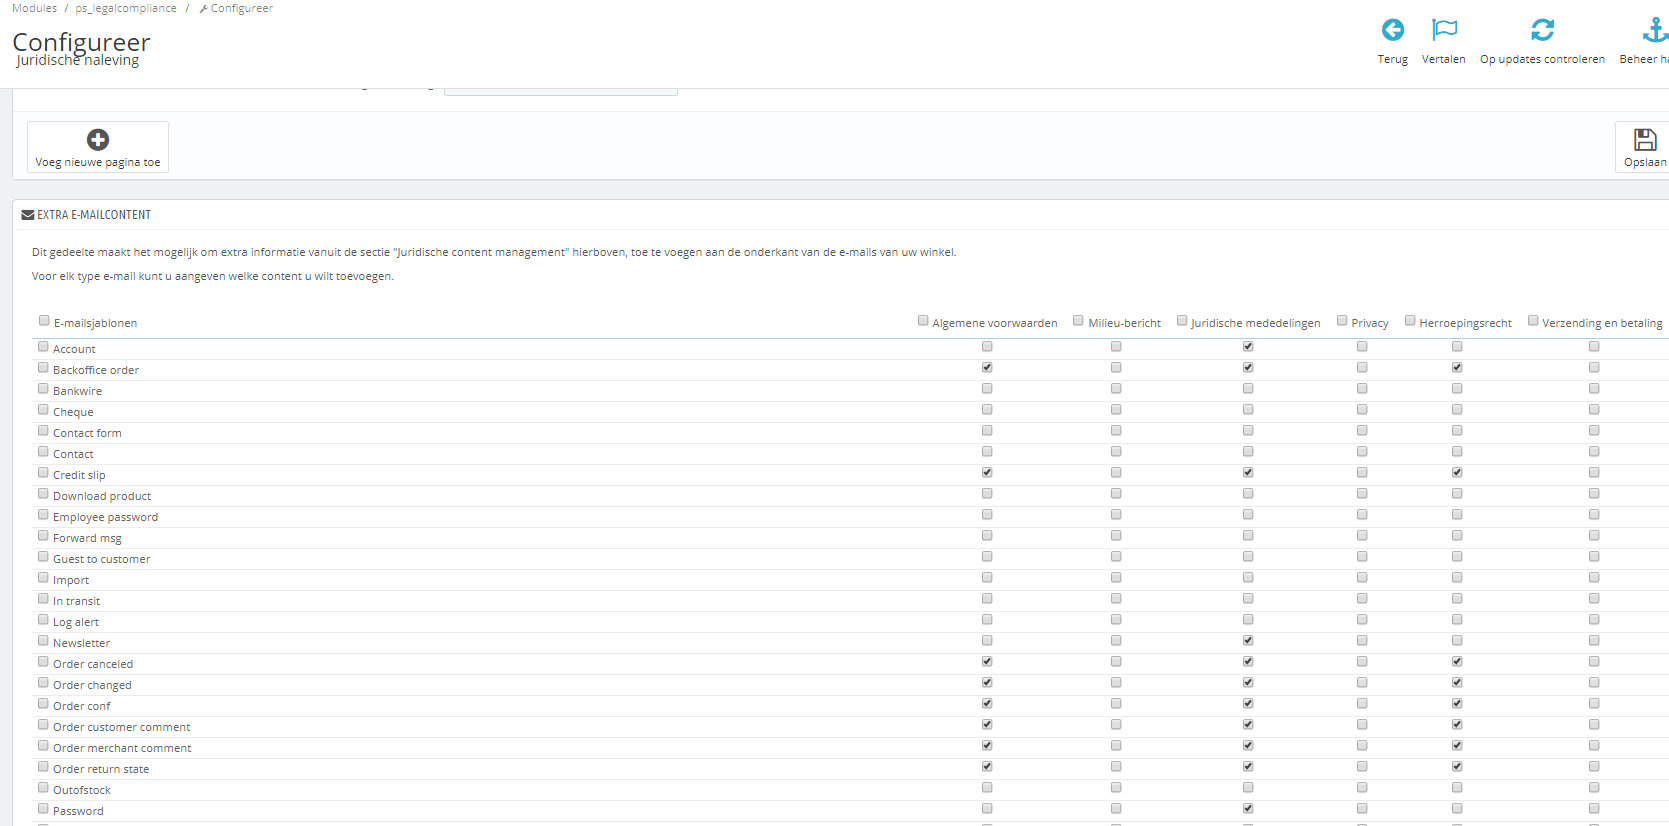
Task: Check Privacy for Contact form row
Action: 1362,431
